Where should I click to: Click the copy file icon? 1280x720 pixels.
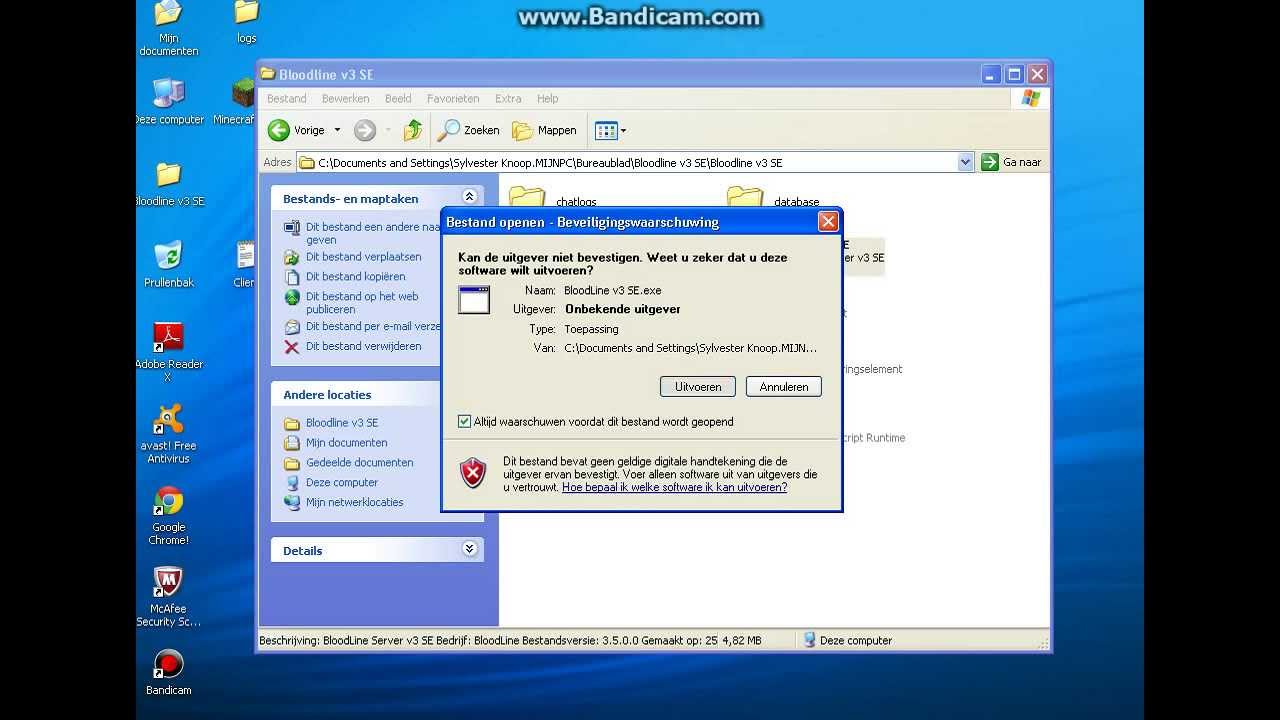point(292,277)
